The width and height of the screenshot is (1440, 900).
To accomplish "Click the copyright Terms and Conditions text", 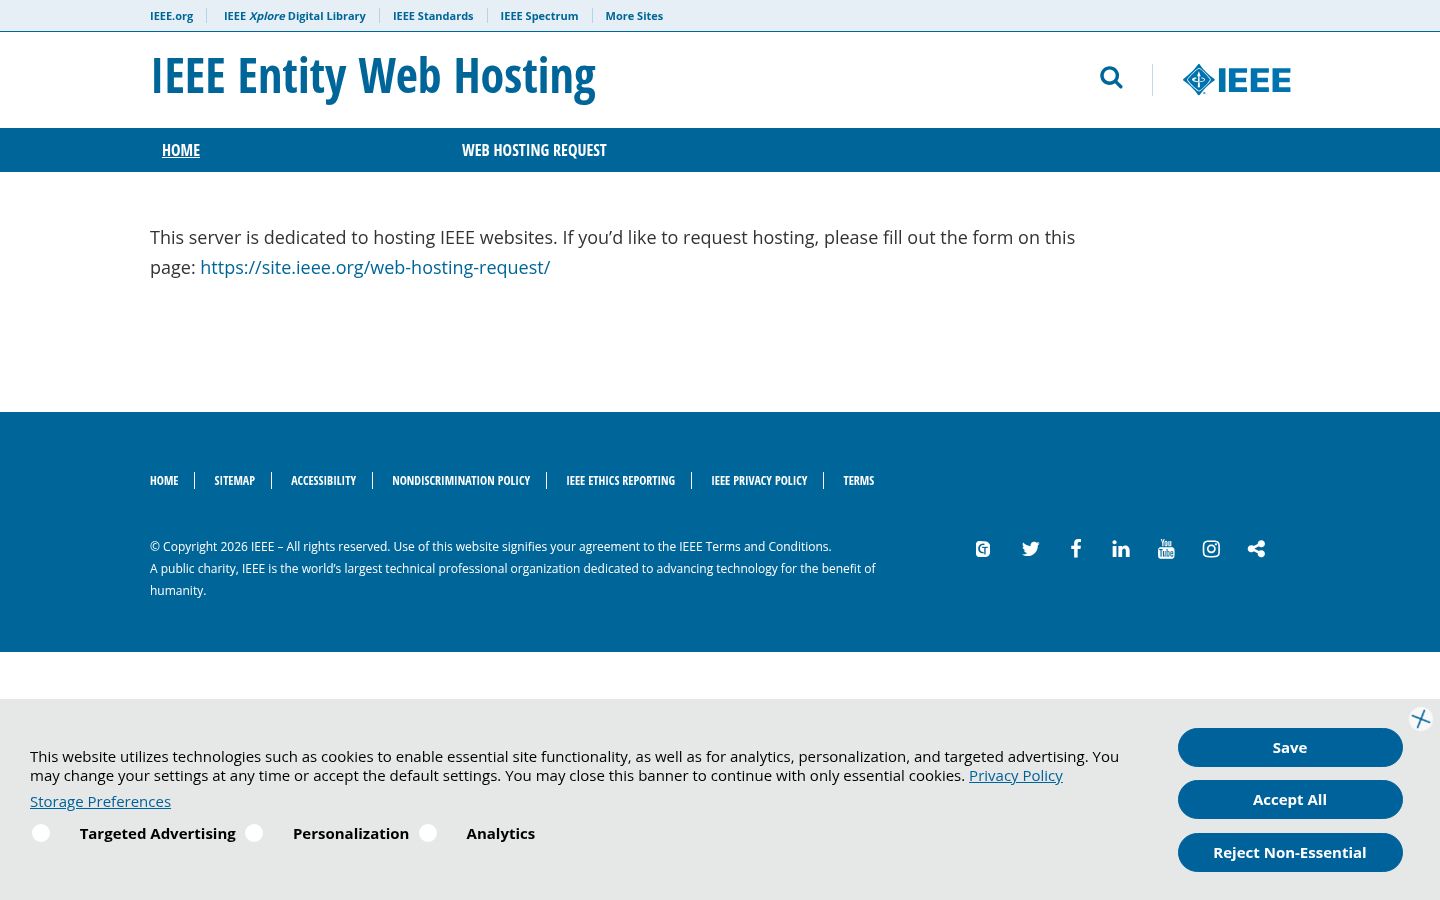I will tap(767, 547).
